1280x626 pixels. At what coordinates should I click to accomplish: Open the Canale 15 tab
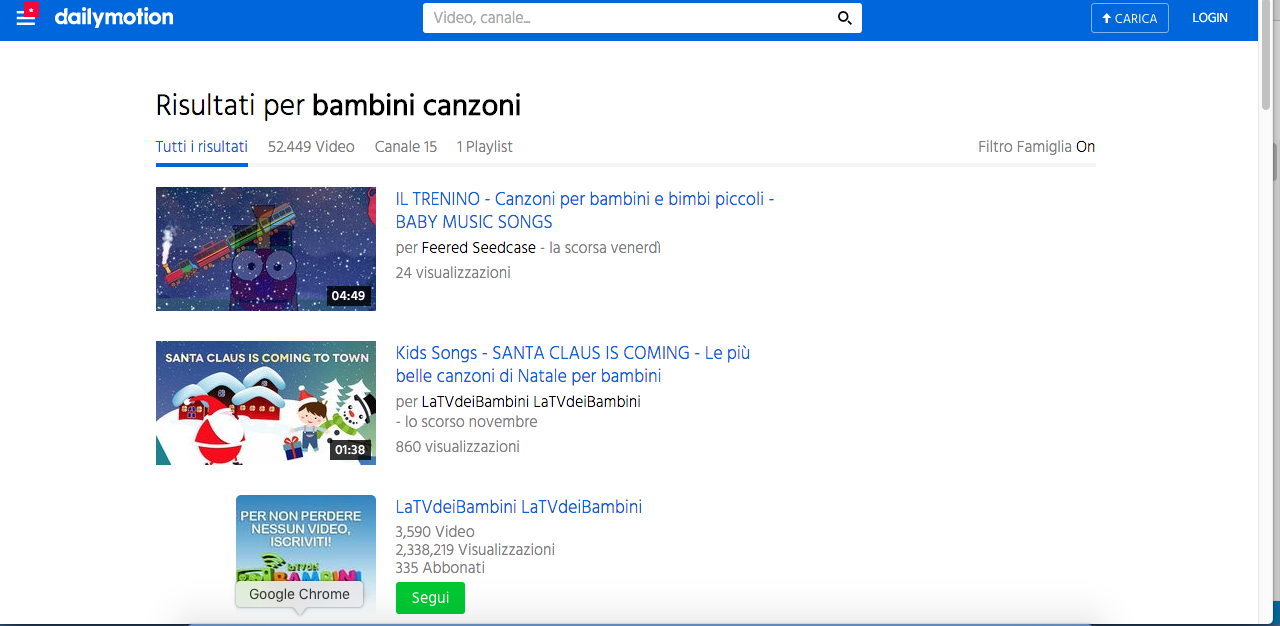coord(405,147)
